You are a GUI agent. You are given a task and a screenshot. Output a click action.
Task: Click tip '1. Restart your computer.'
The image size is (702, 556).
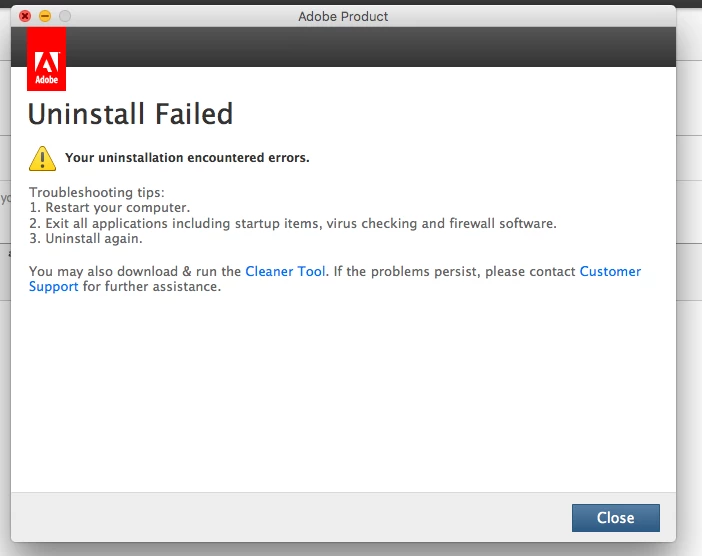coord(110,207)
